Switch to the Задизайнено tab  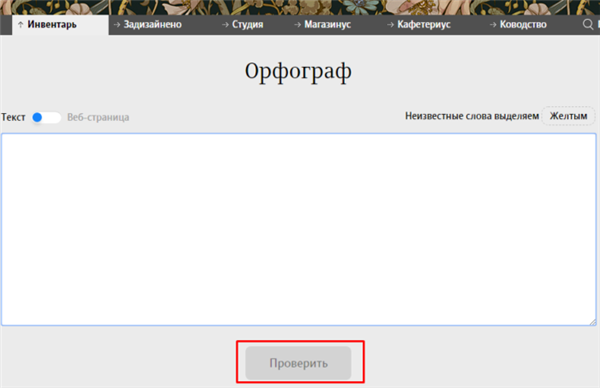pos(152,24)
